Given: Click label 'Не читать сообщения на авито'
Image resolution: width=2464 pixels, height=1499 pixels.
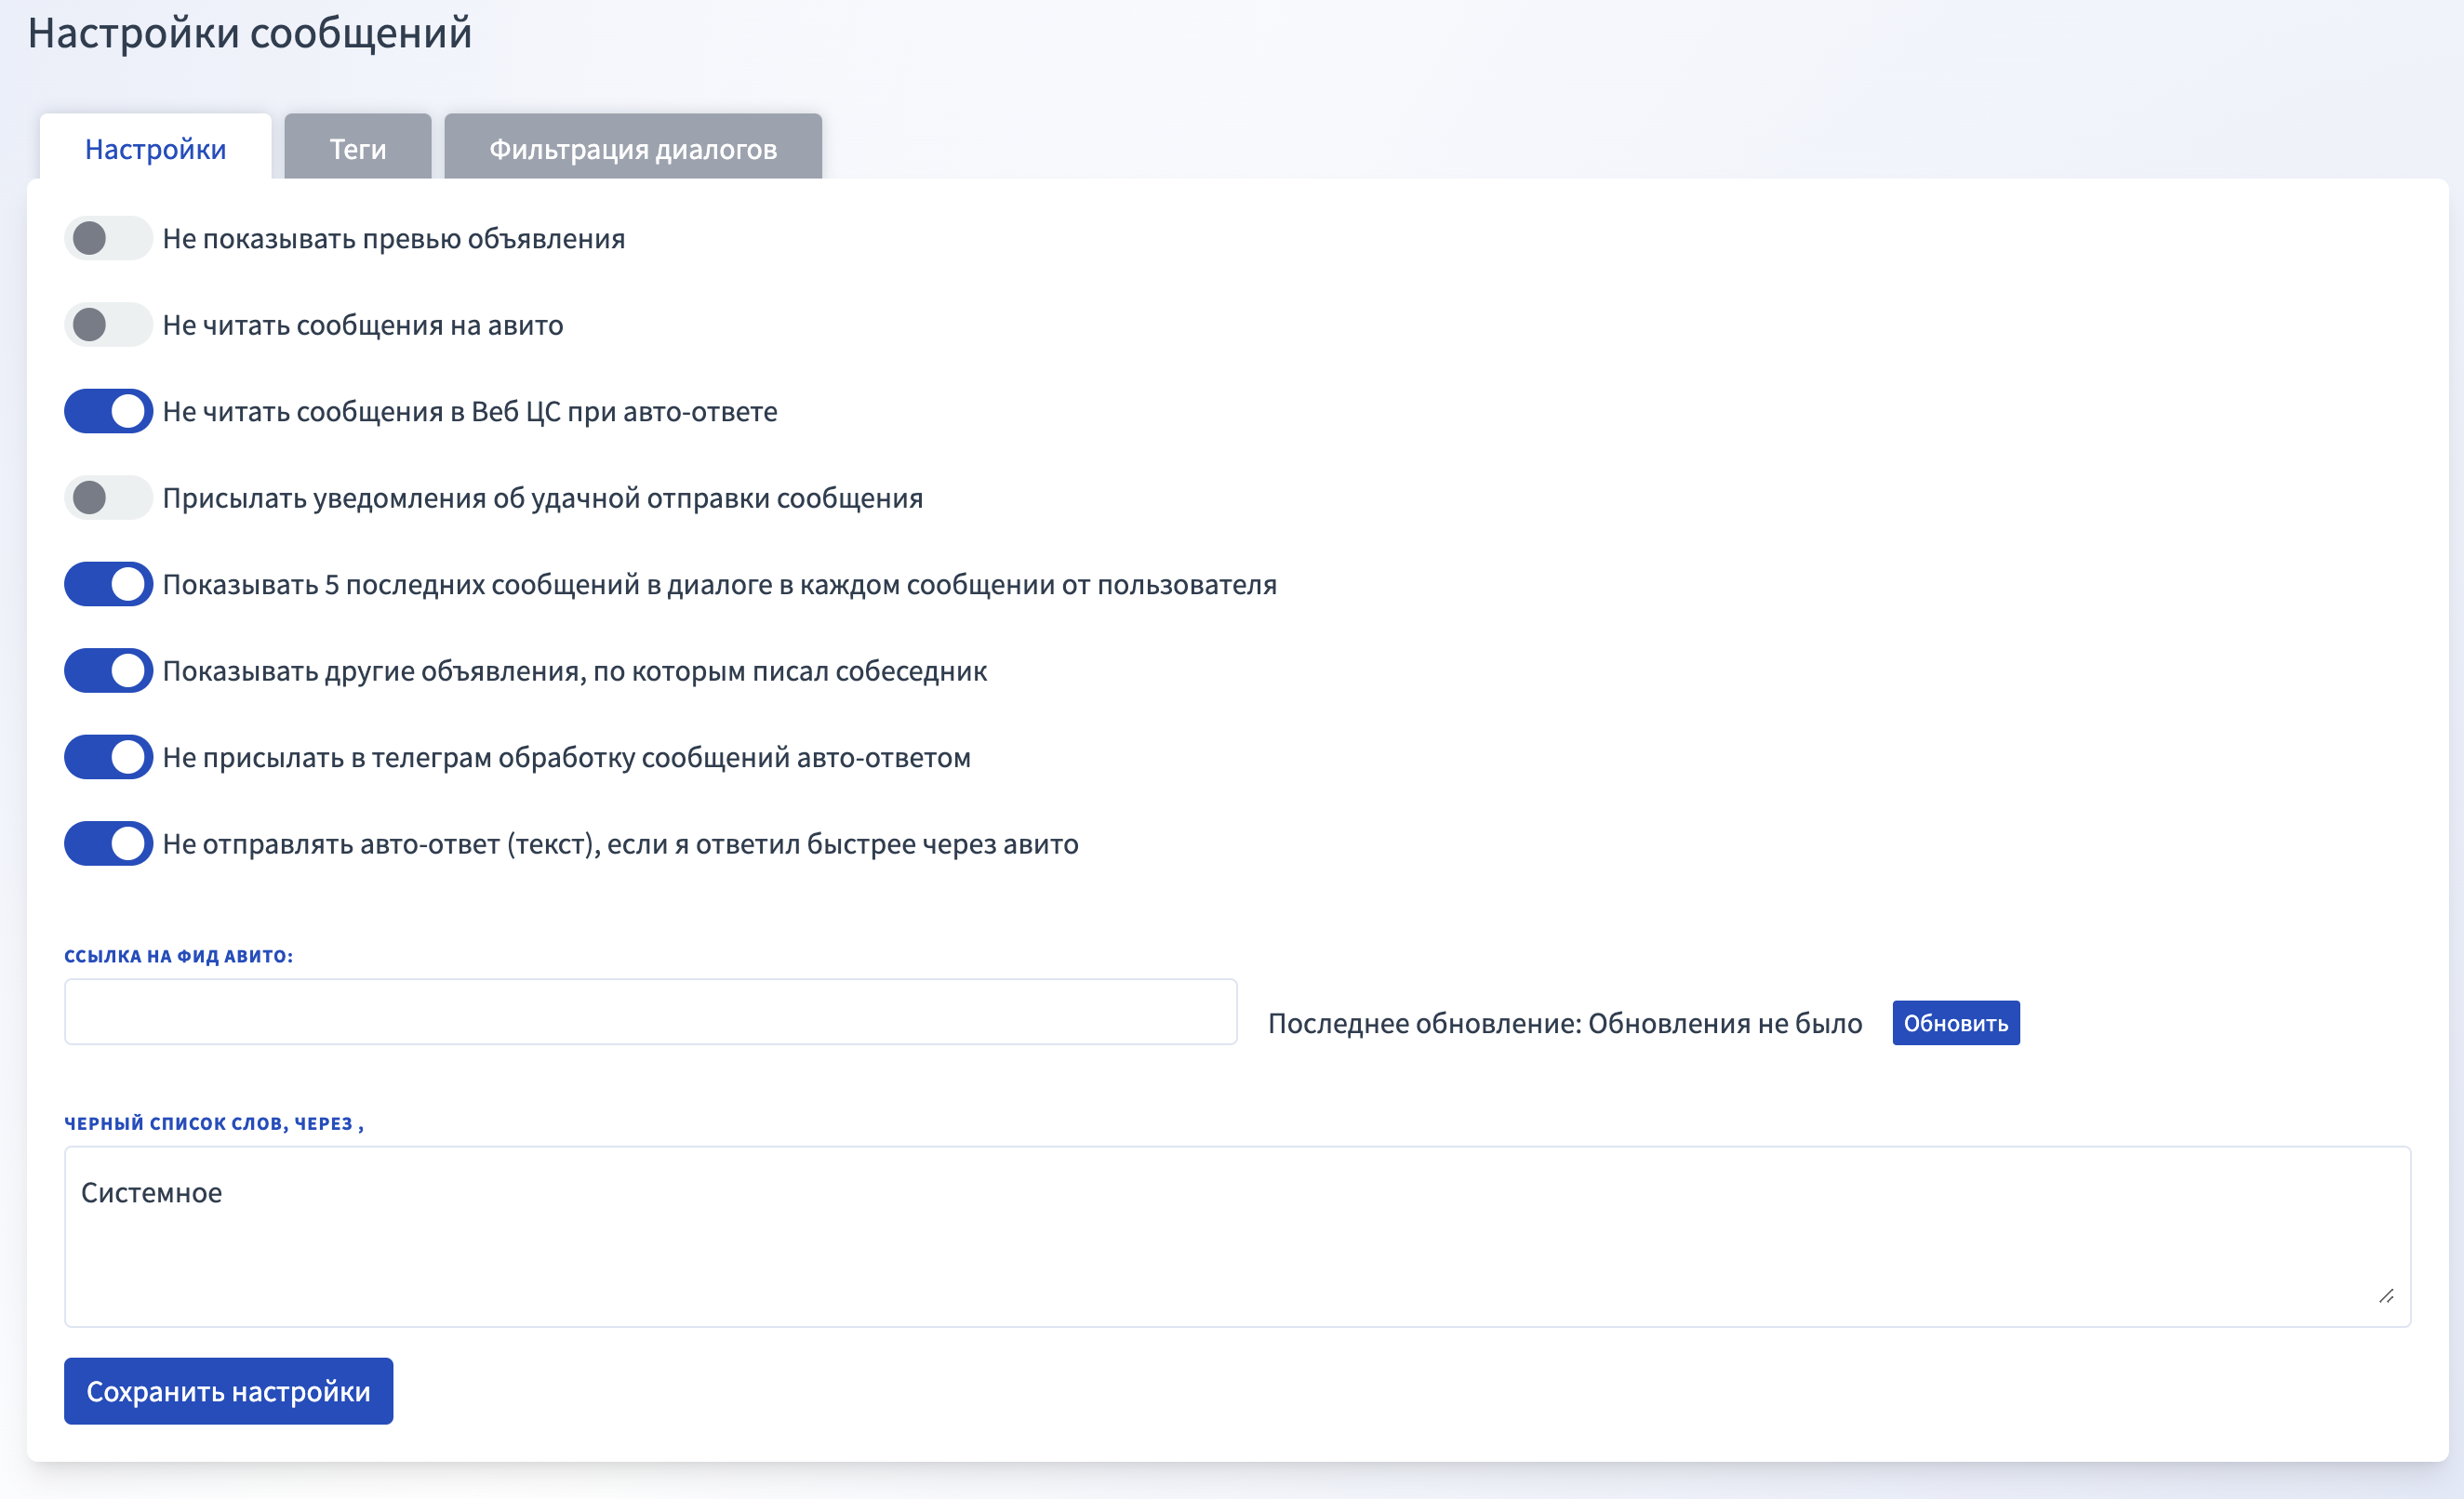Looking at the screenshot, I should pyautogui.click(x=362, y=325).
